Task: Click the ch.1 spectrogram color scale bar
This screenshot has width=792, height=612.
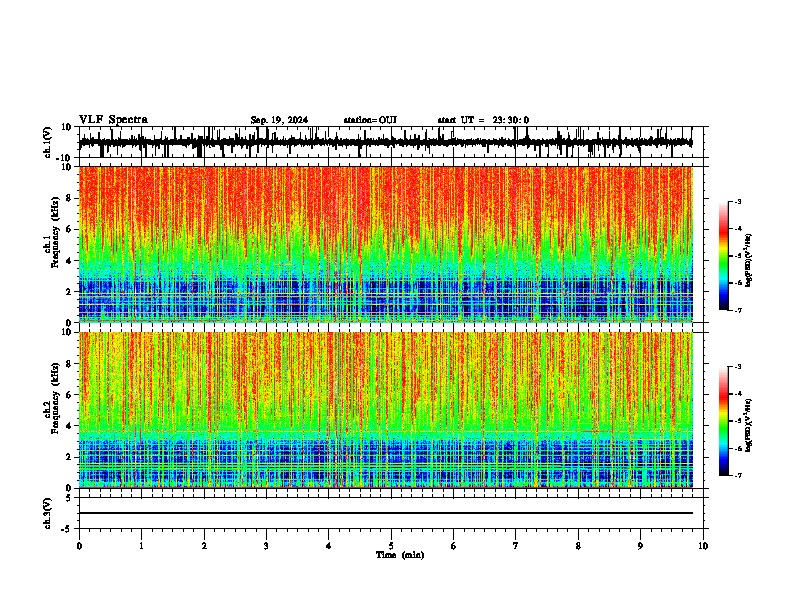Action: pos(724,256)
